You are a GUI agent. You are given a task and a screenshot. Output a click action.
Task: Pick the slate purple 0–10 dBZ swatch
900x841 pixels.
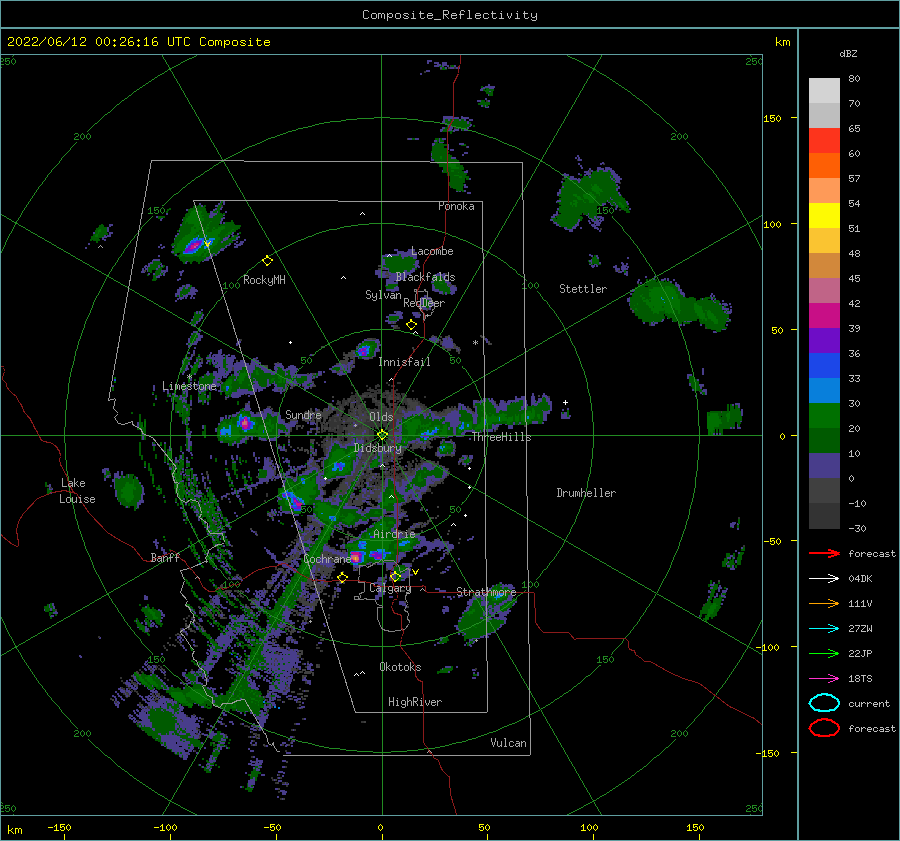click(824, 466)
